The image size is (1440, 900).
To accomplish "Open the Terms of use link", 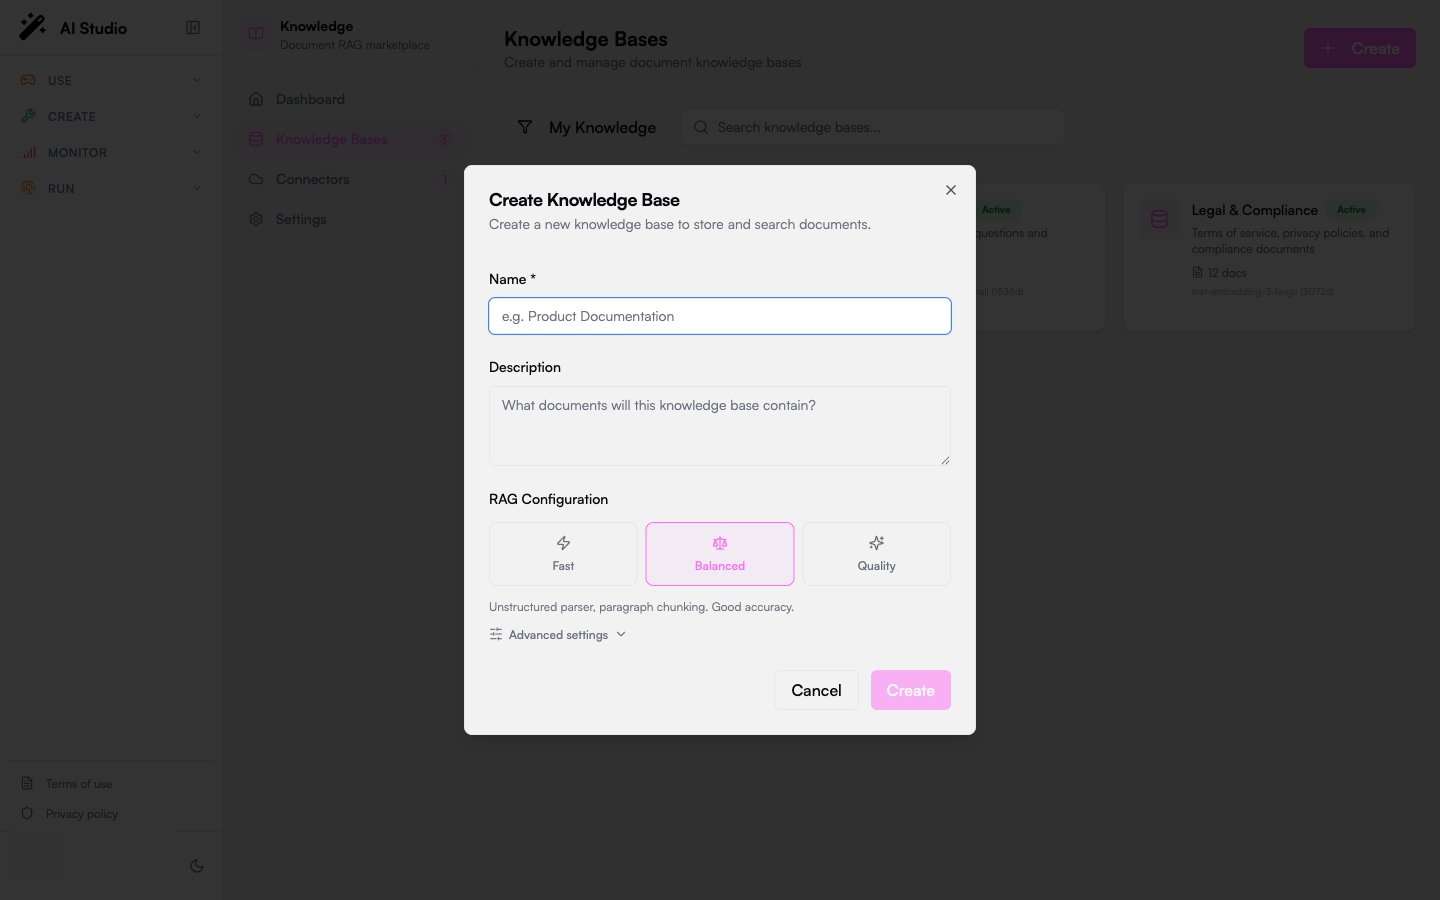I will (79, 784).
